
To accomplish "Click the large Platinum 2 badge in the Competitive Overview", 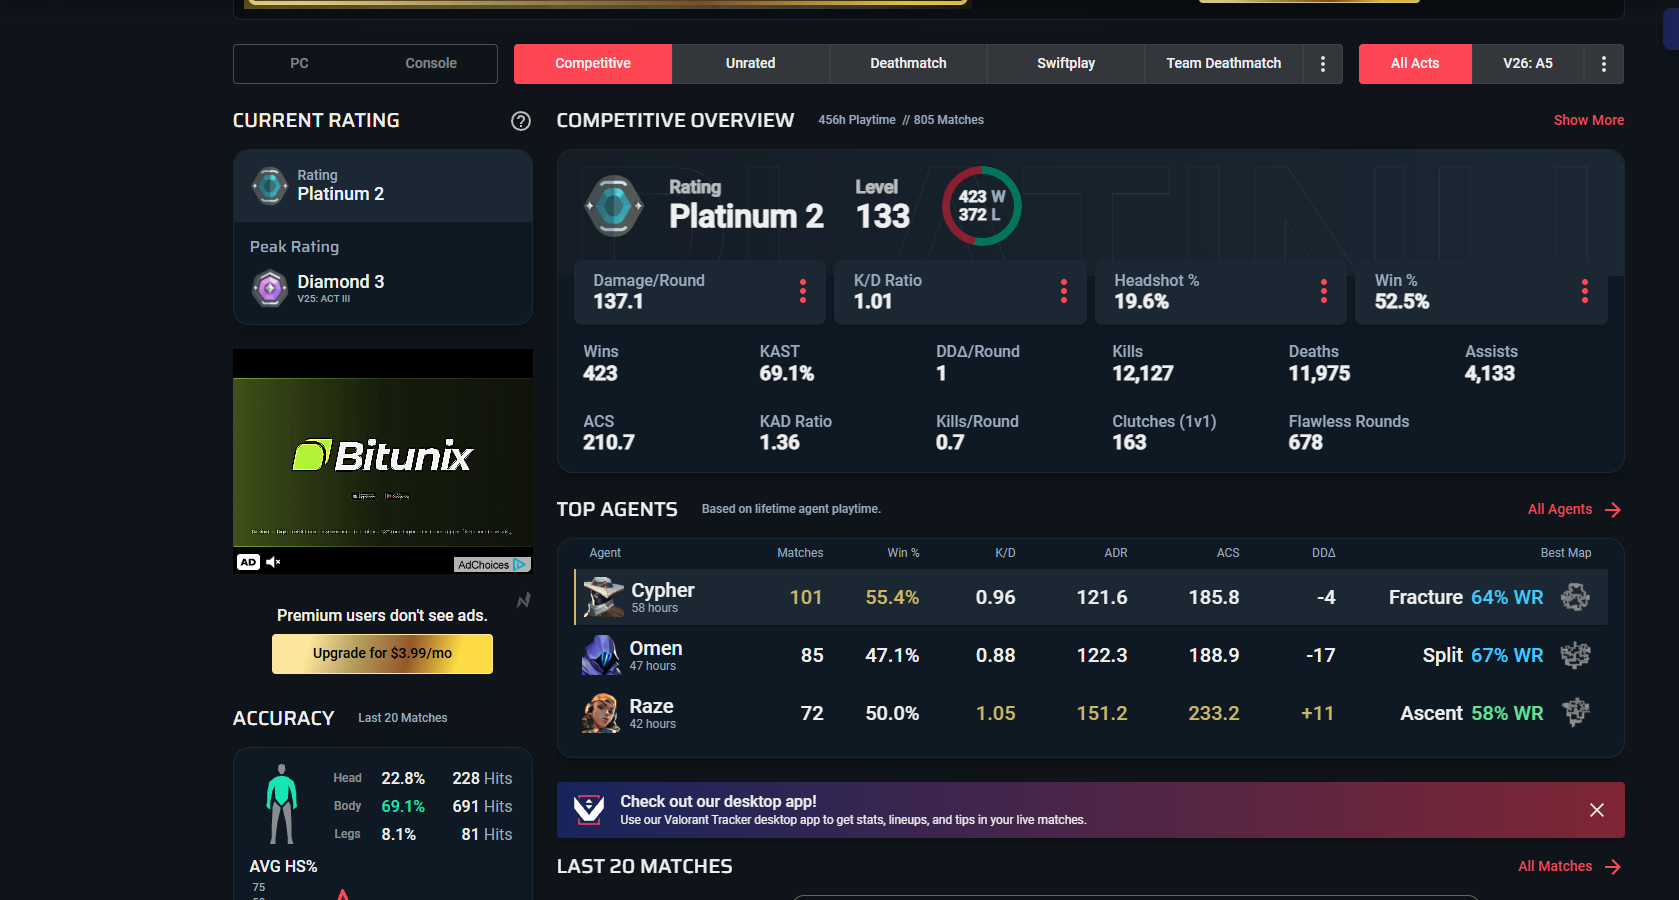I will click(613, 206).
